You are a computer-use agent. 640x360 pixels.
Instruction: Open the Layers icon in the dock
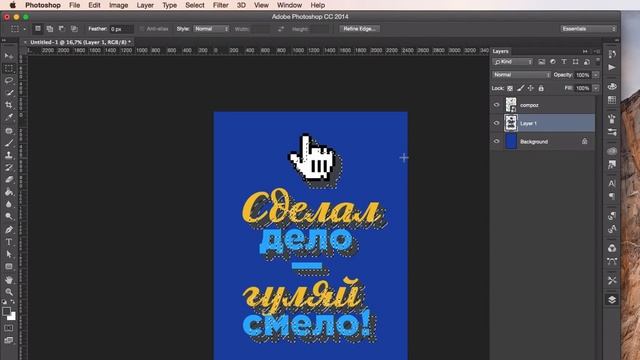click(x=611, y=300)
